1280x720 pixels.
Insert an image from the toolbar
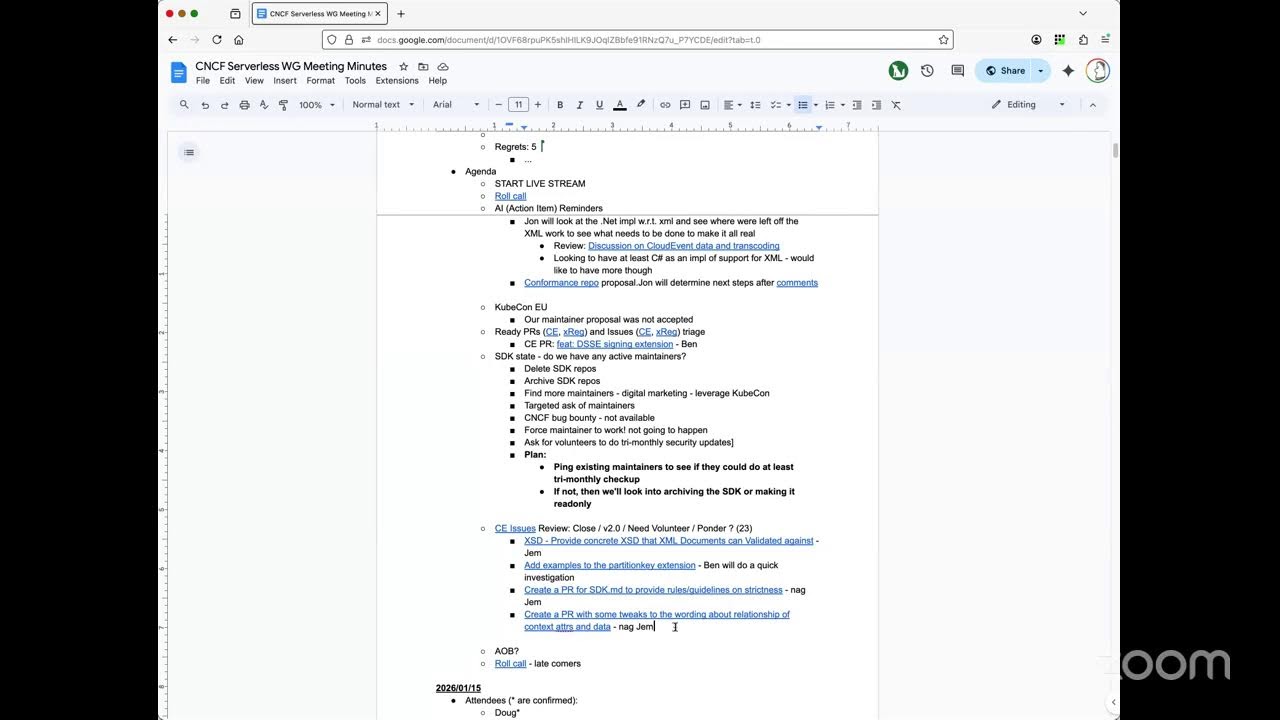tap(705, 104)
